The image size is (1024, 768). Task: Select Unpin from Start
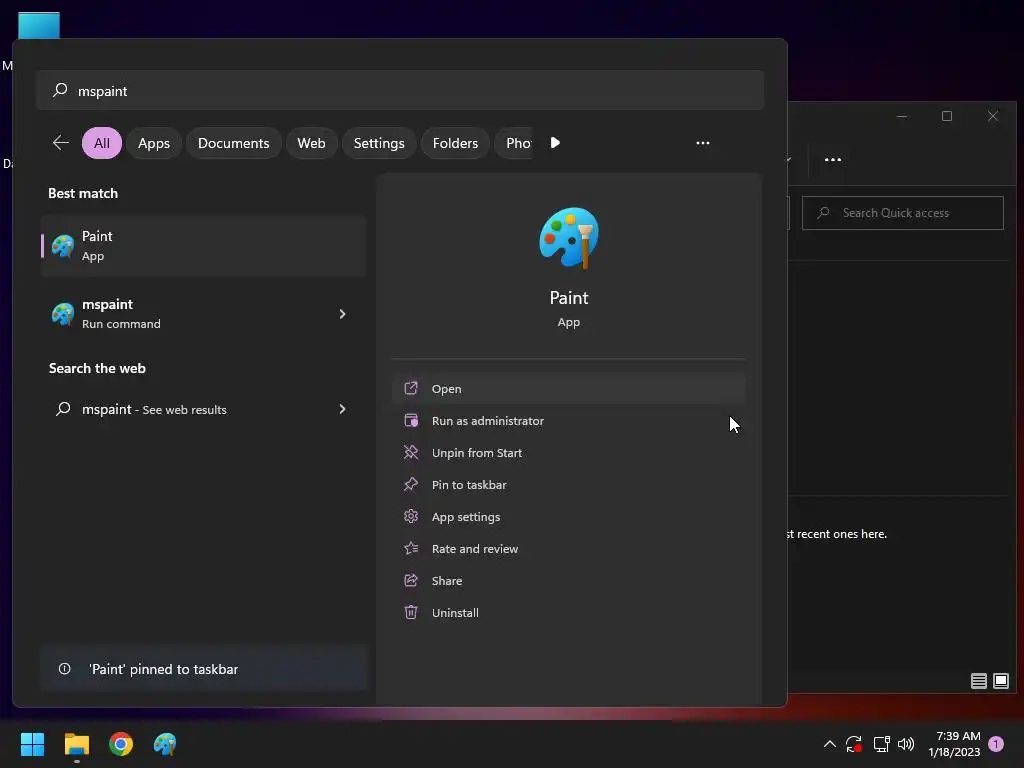point(569,453)
